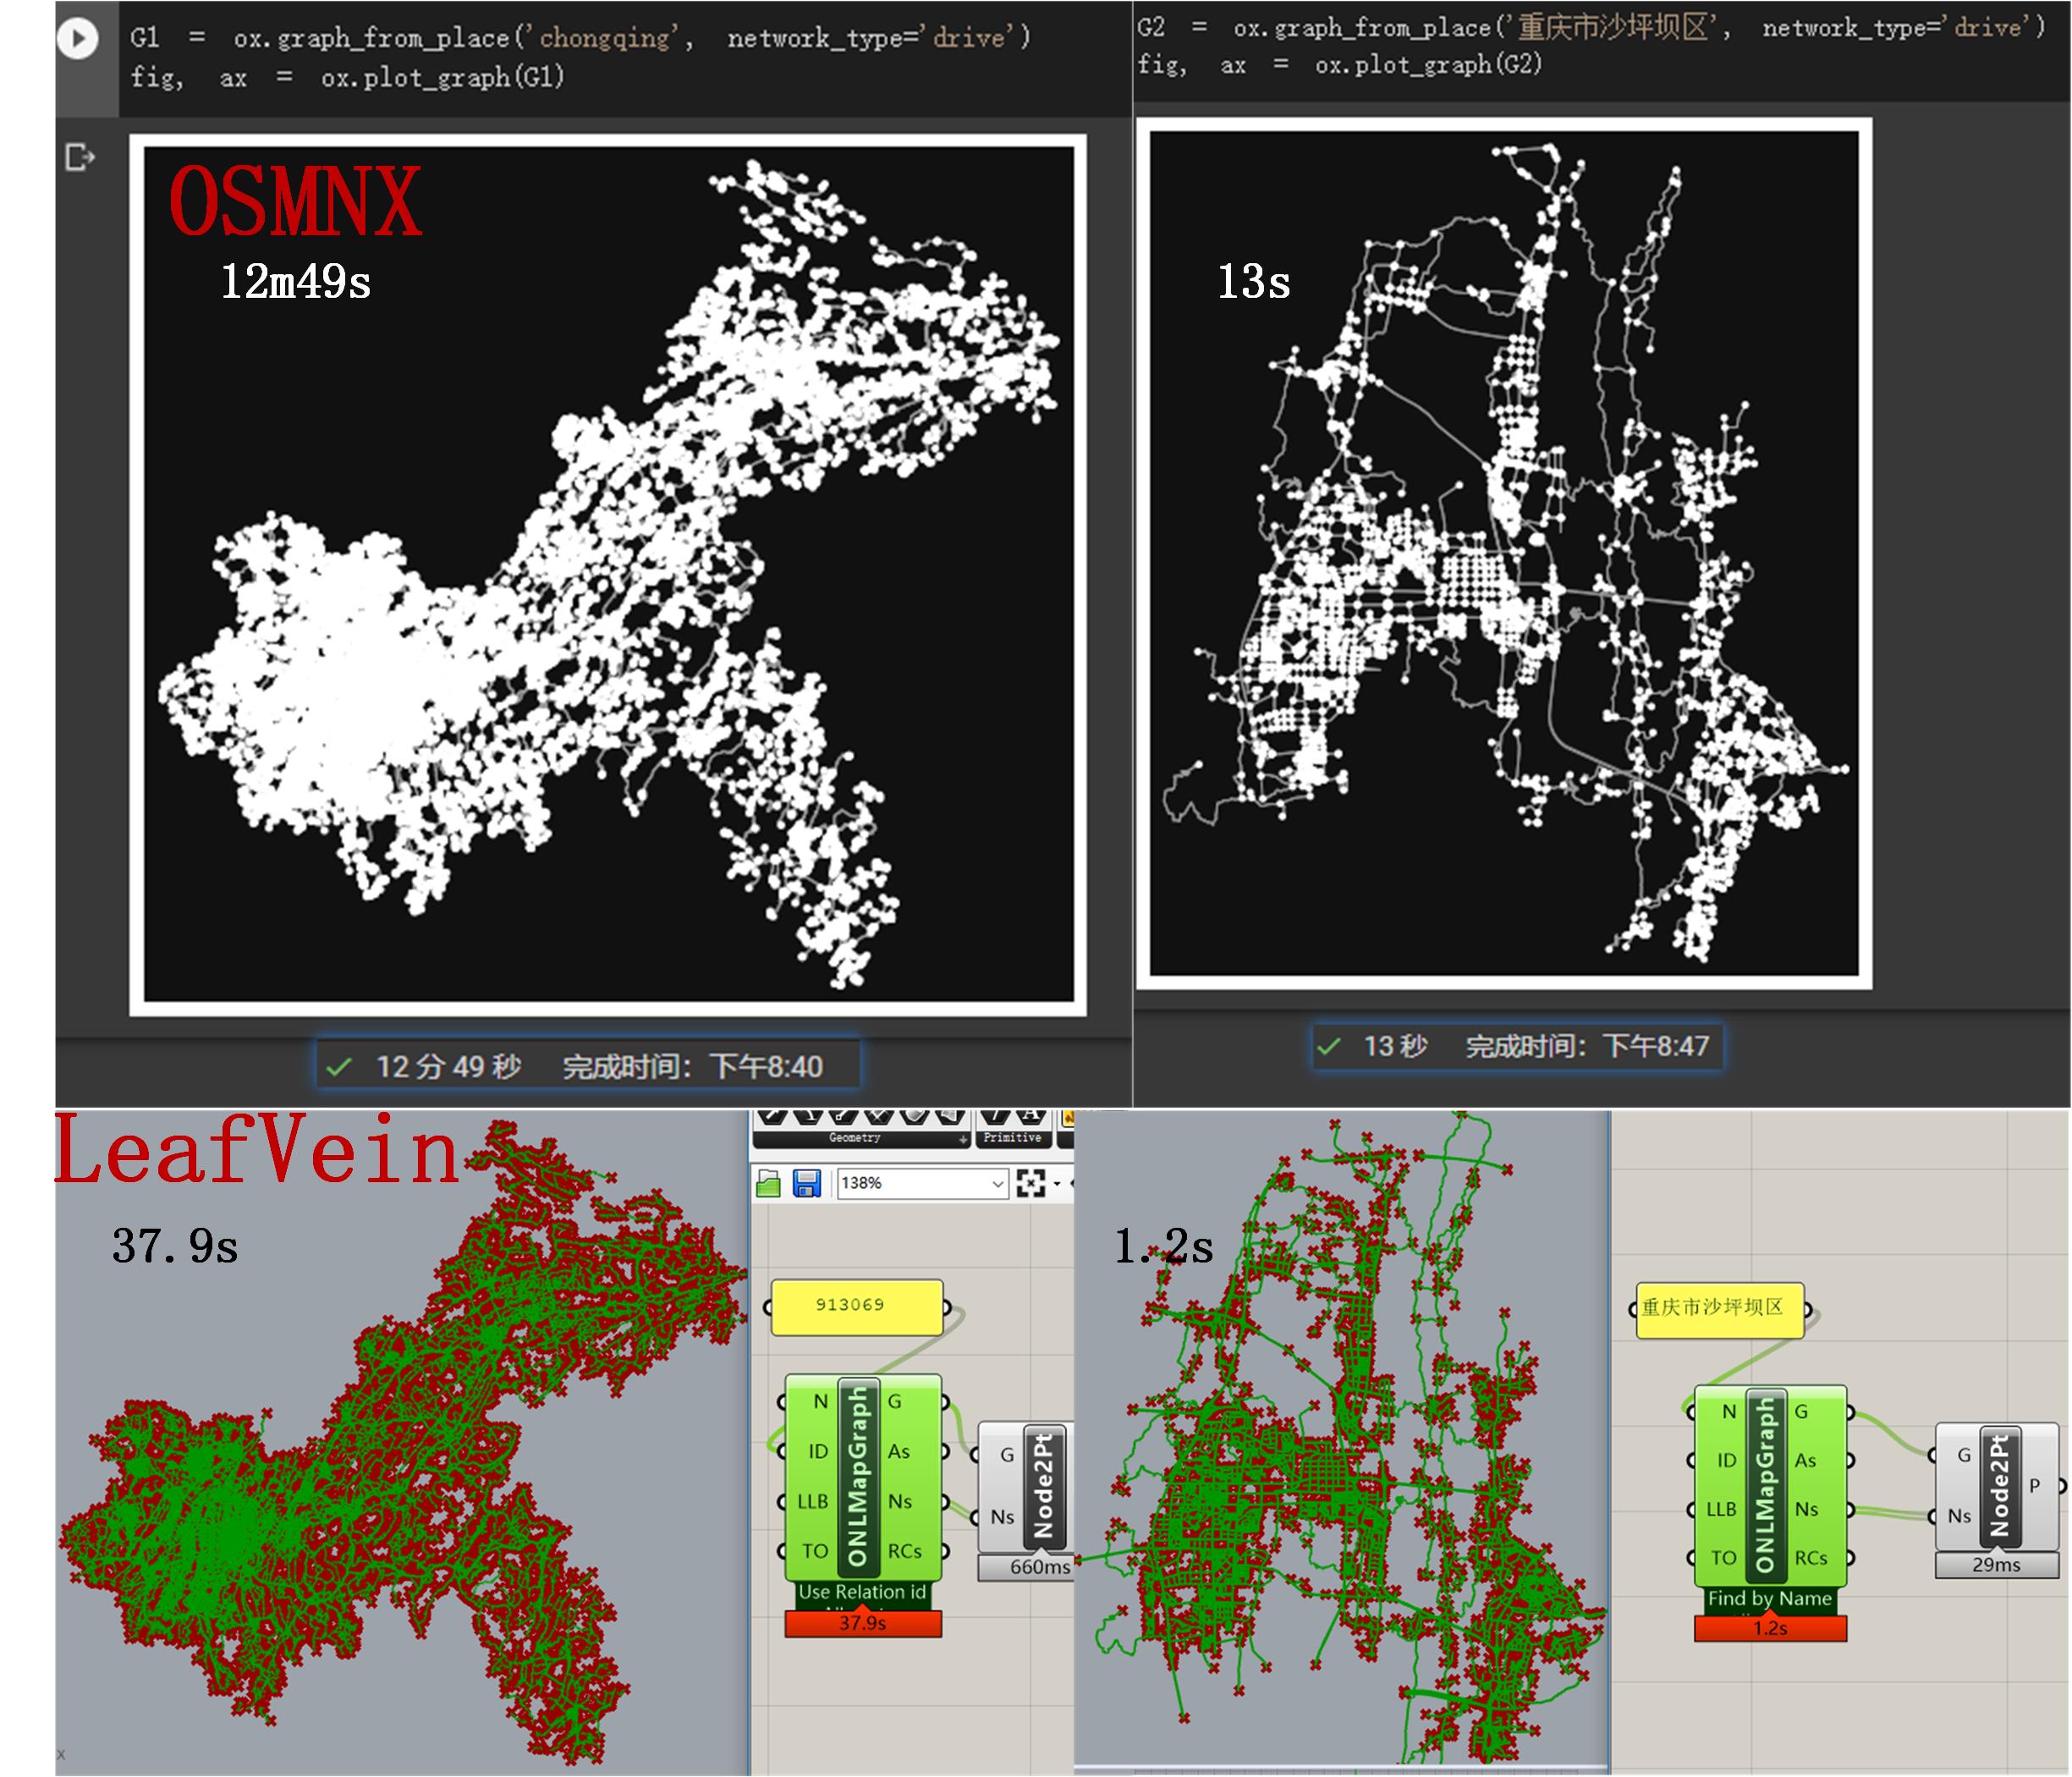The height and width of the screenshot is (1777, 2072).
Task: Click G output on the Use Relation id component
Action: (895, 1402)
